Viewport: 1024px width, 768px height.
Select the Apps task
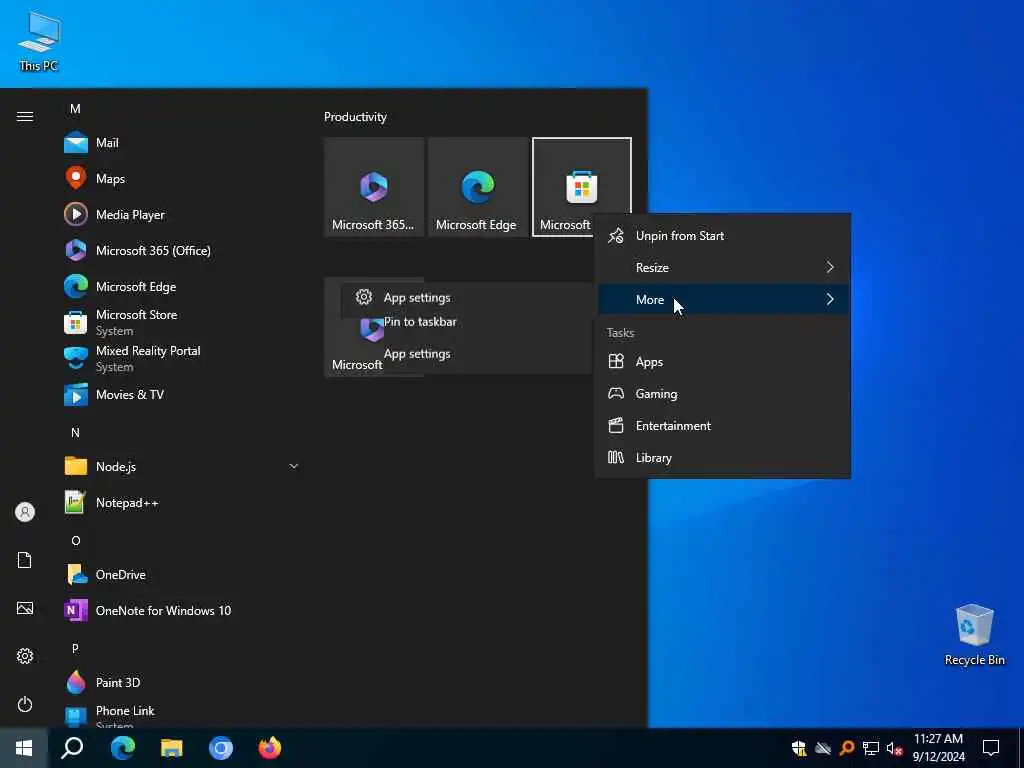point(723,362)
